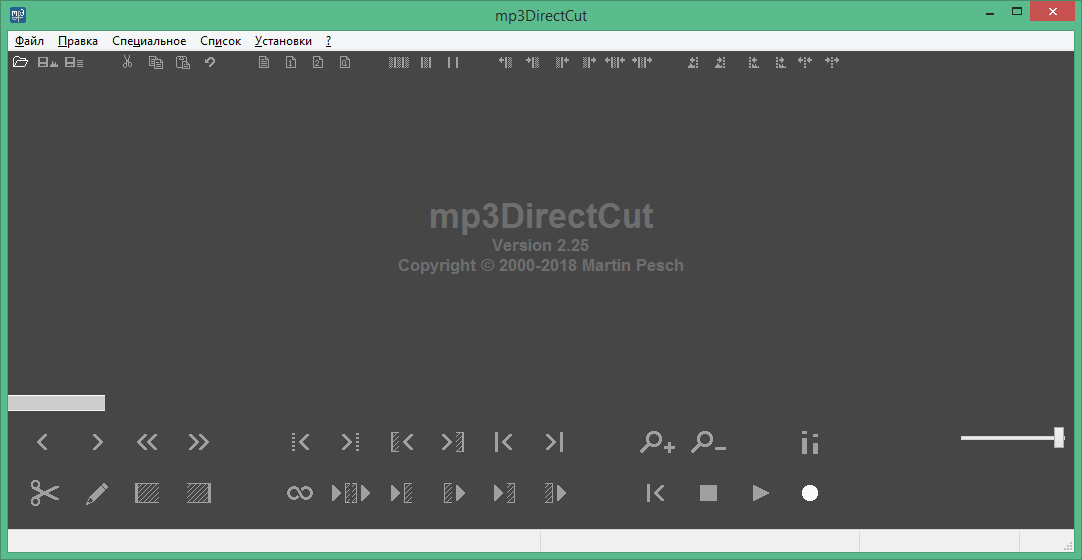
Task: Step back with the single left chevron
Action: click(43, 442)
